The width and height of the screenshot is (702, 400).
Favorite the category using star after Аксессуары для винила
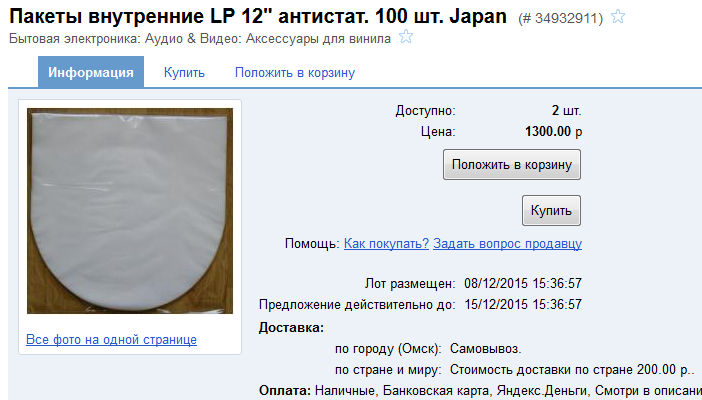pos(406,36)
